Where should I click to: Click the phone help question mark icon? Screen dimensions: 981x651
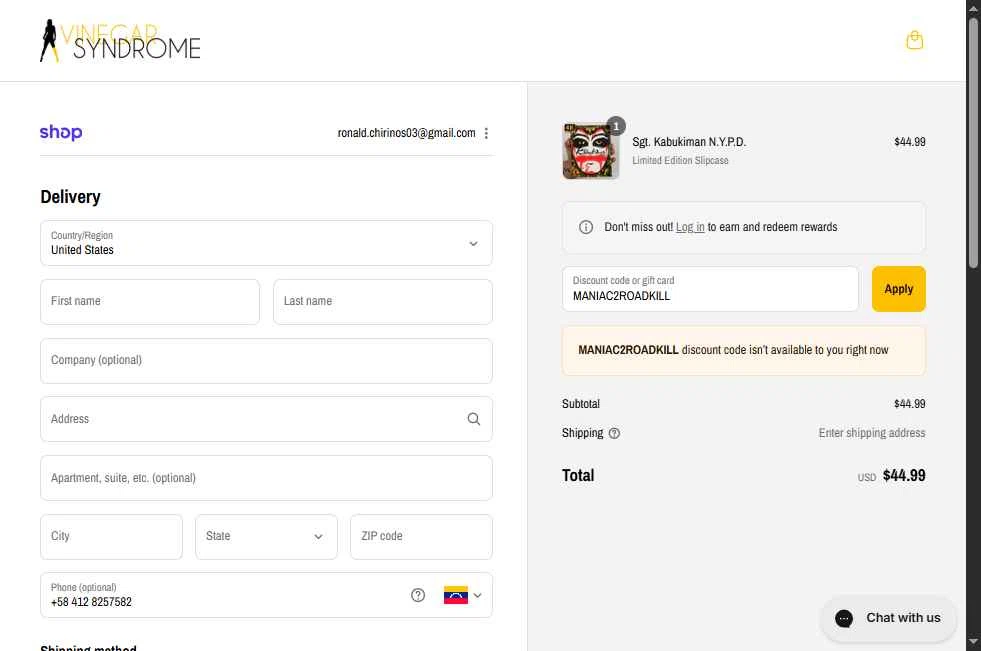pyautogui.click(x=418, y=595)
